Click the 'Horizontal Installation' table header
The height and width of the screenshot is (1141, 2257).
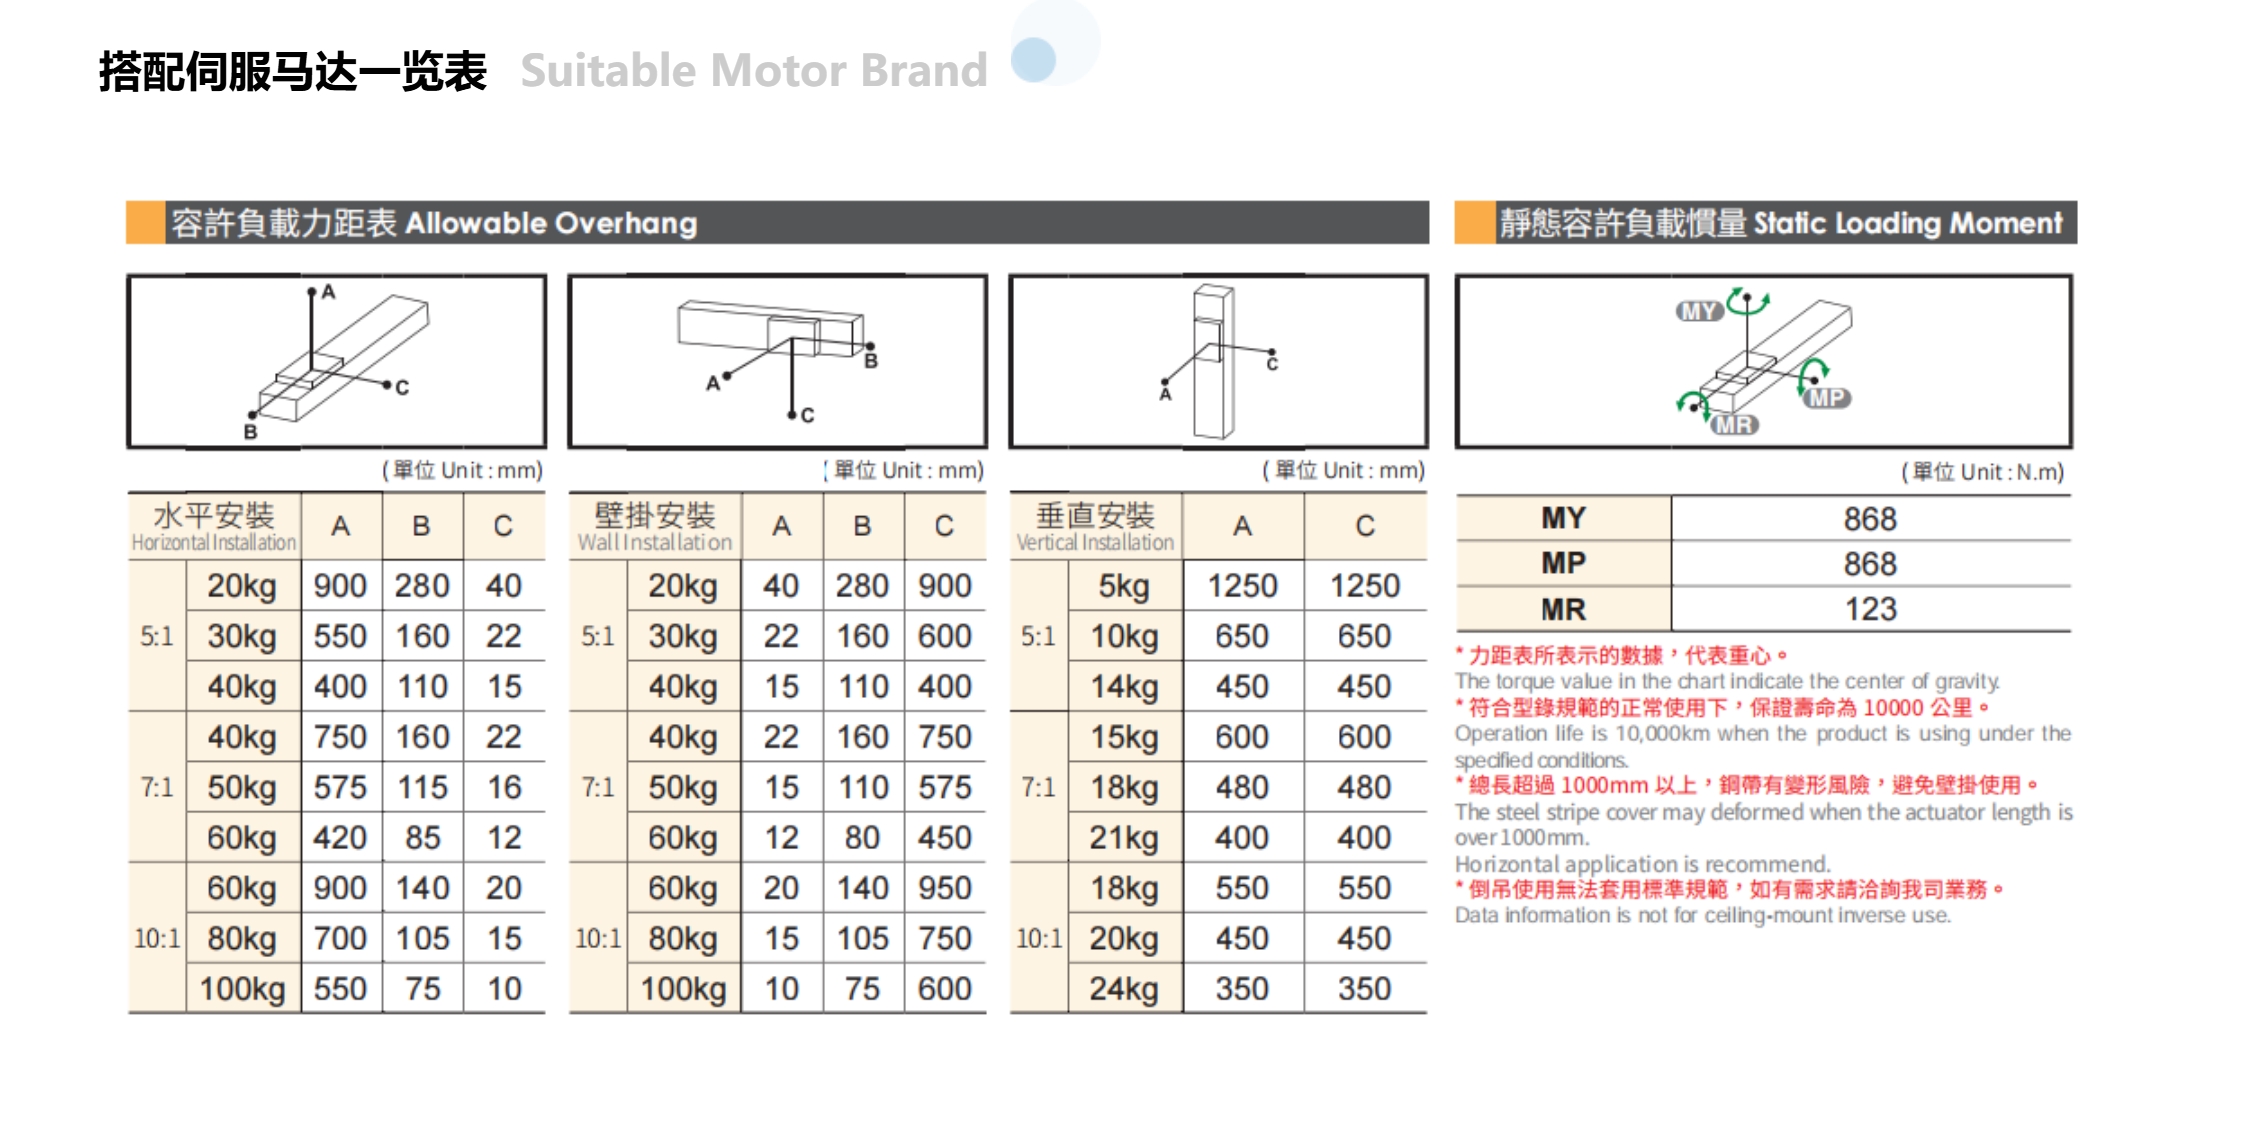pyautogui.click(x=214, y=526)
